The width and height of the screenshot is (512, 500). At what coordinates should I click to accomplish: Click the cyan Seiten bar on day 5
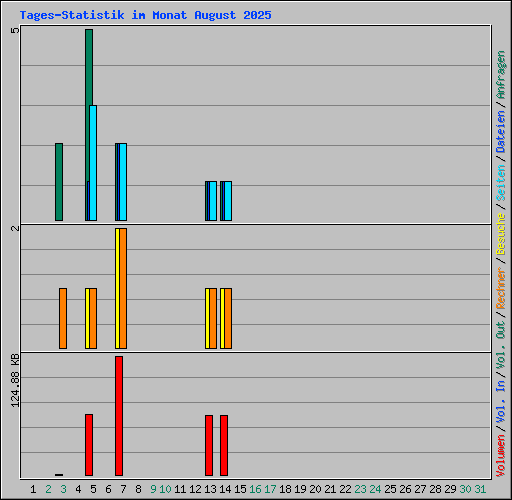click(x=93, y=163)
